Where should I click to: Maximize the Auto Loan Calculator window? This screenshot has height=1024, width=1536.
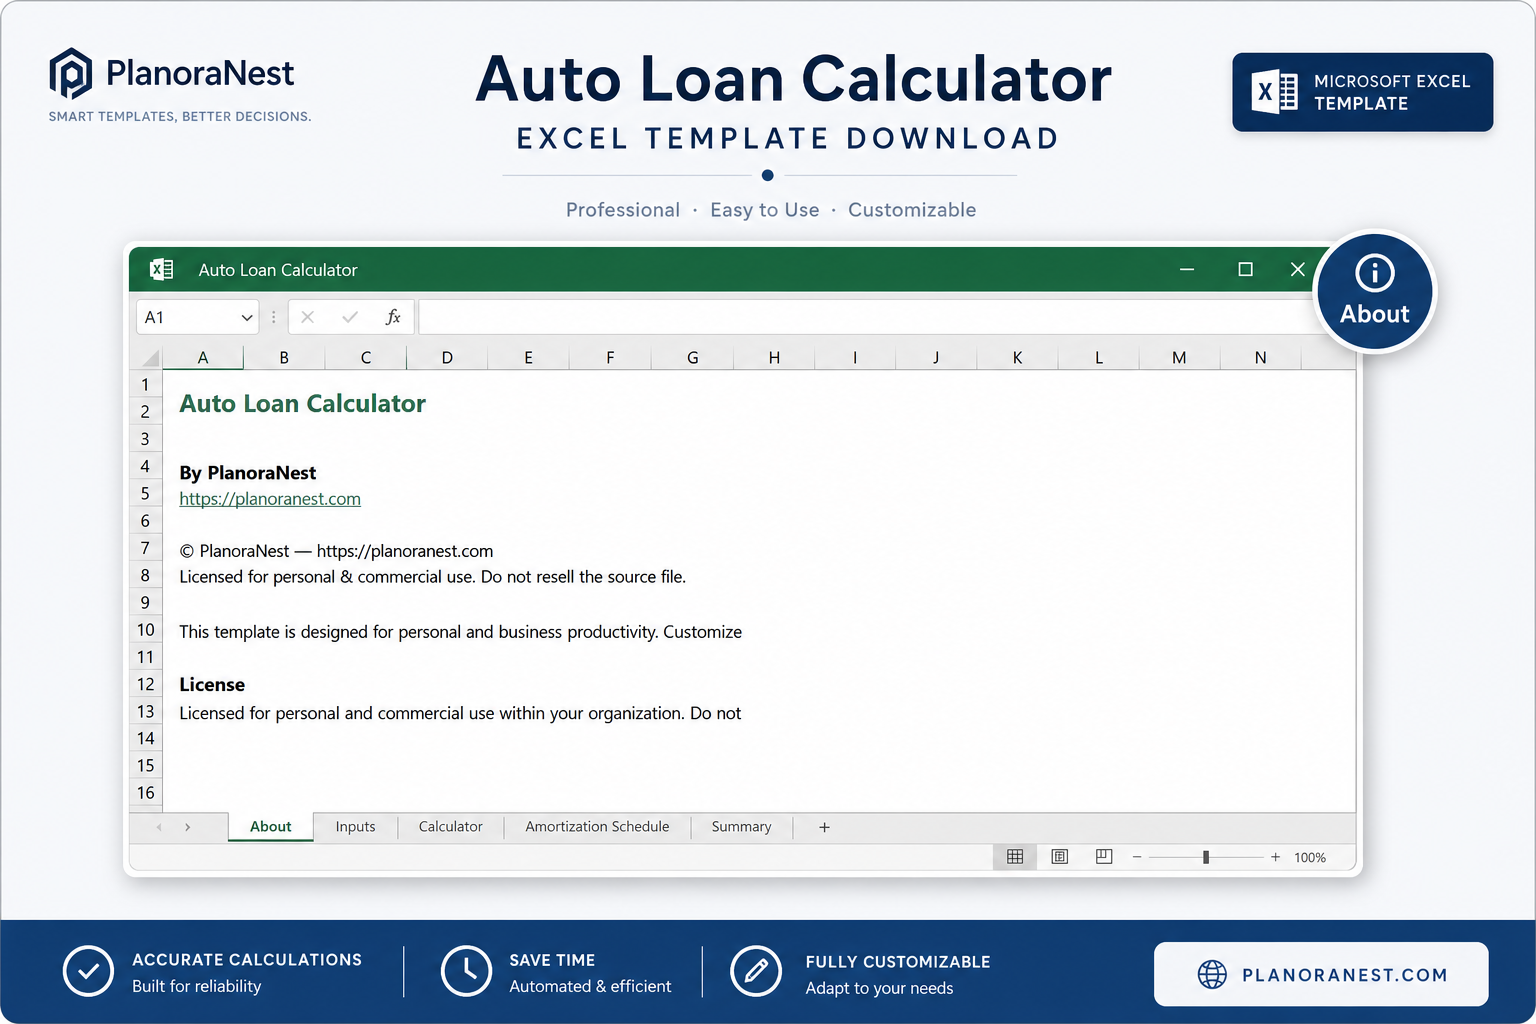(x=1245, y=269)
